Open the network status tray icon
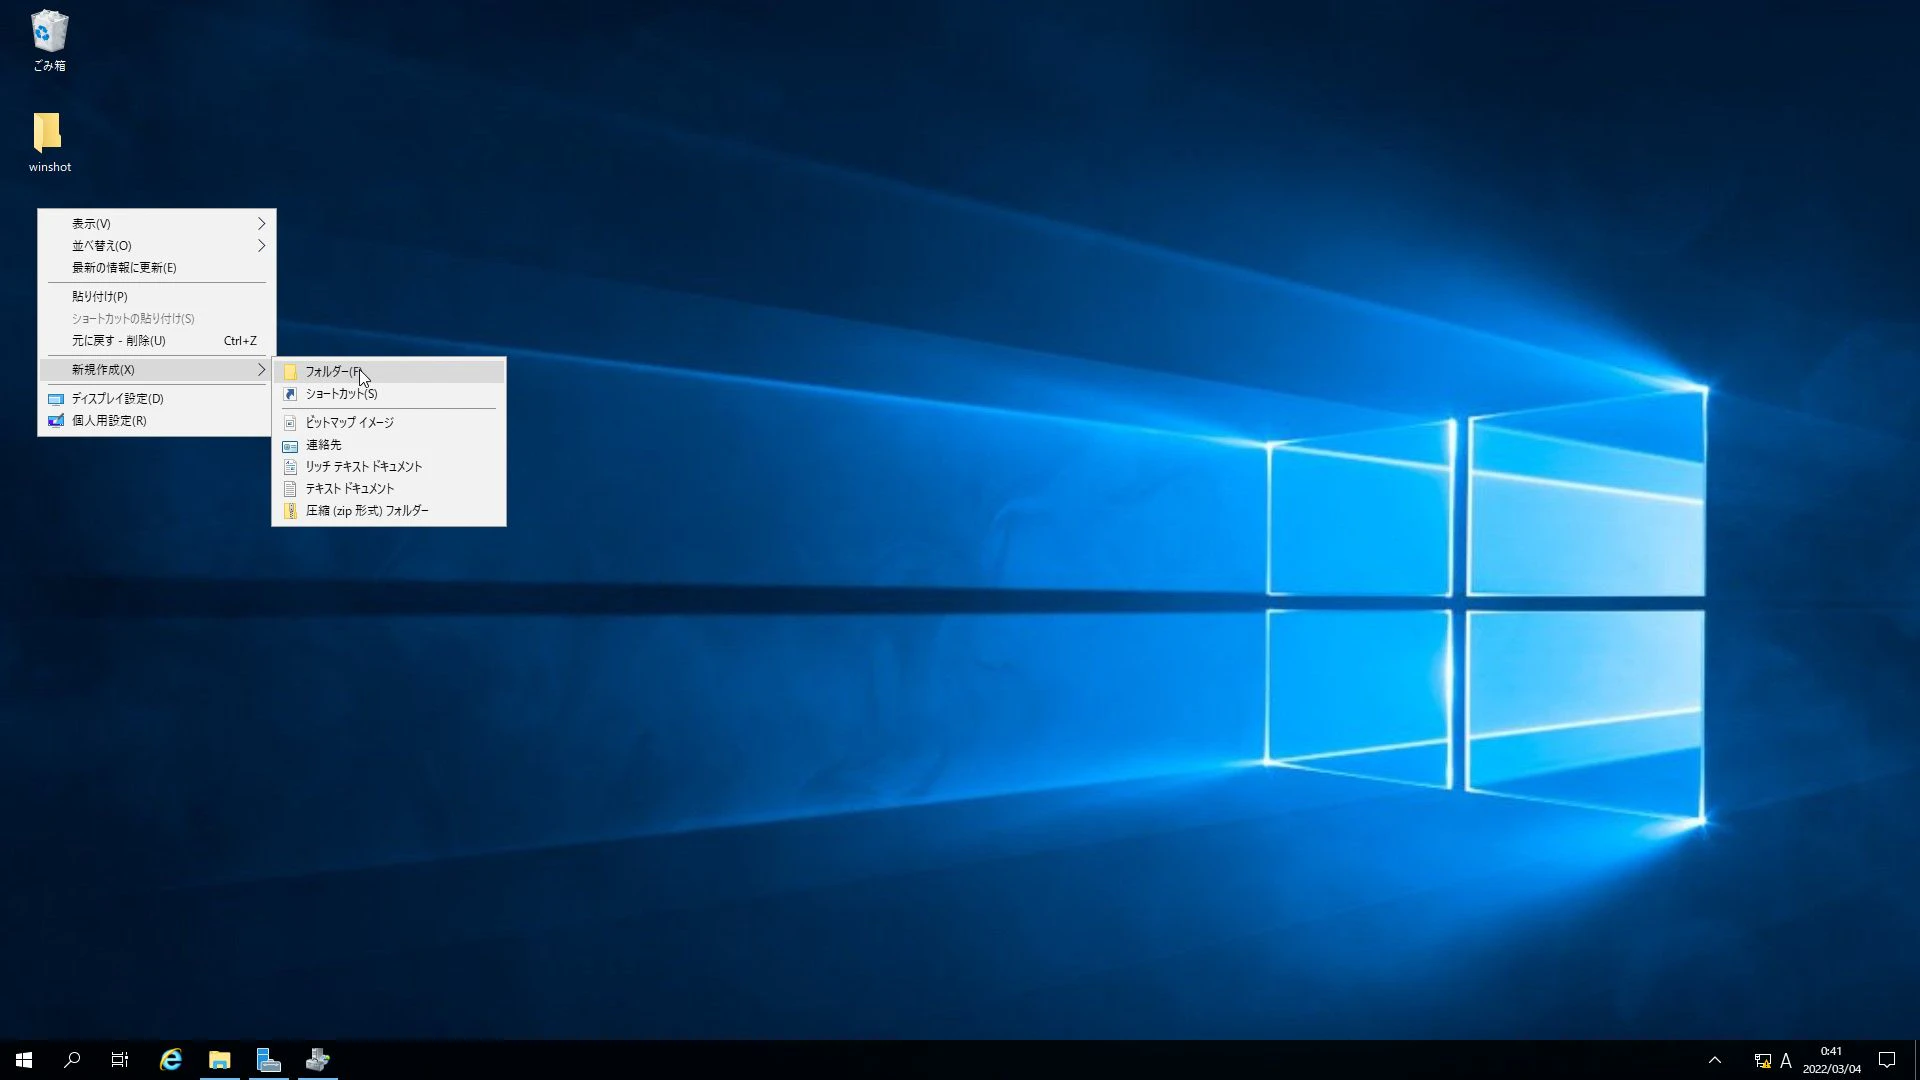The image size is (1920, 1080). (1762, 1061)
